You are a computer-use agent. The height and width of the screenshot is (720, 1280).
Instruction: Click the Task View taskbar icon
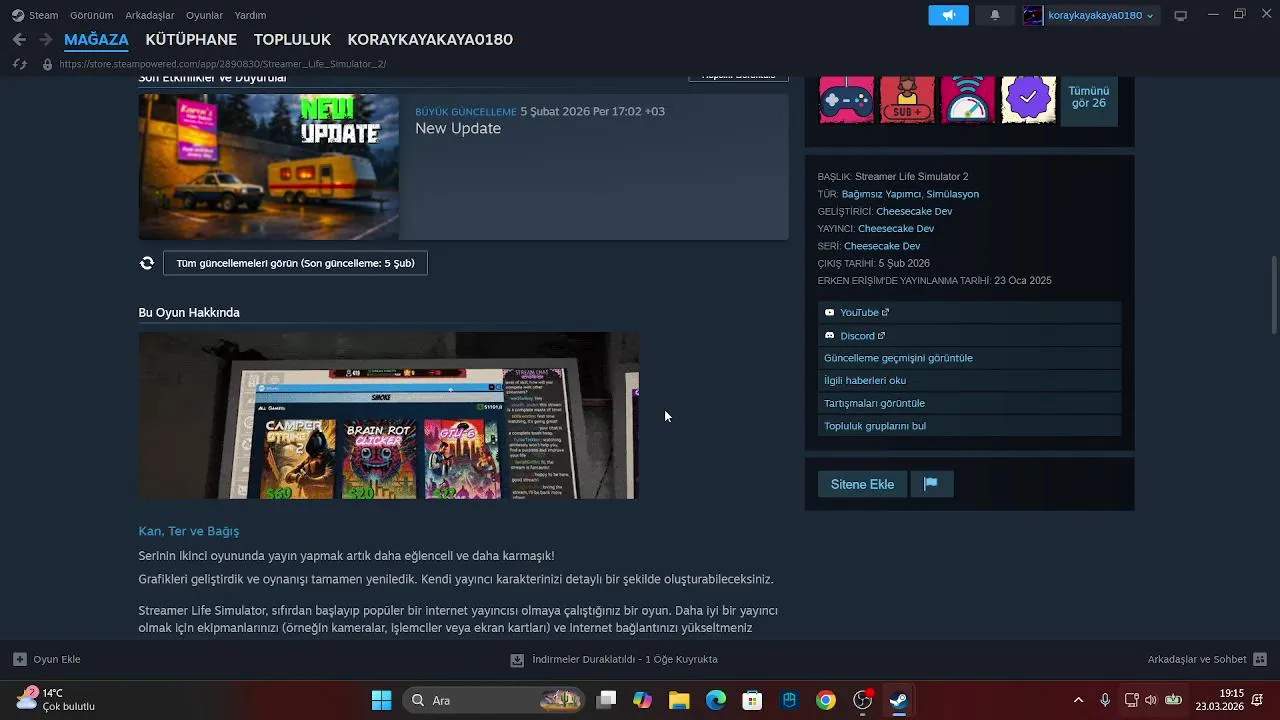606,700
